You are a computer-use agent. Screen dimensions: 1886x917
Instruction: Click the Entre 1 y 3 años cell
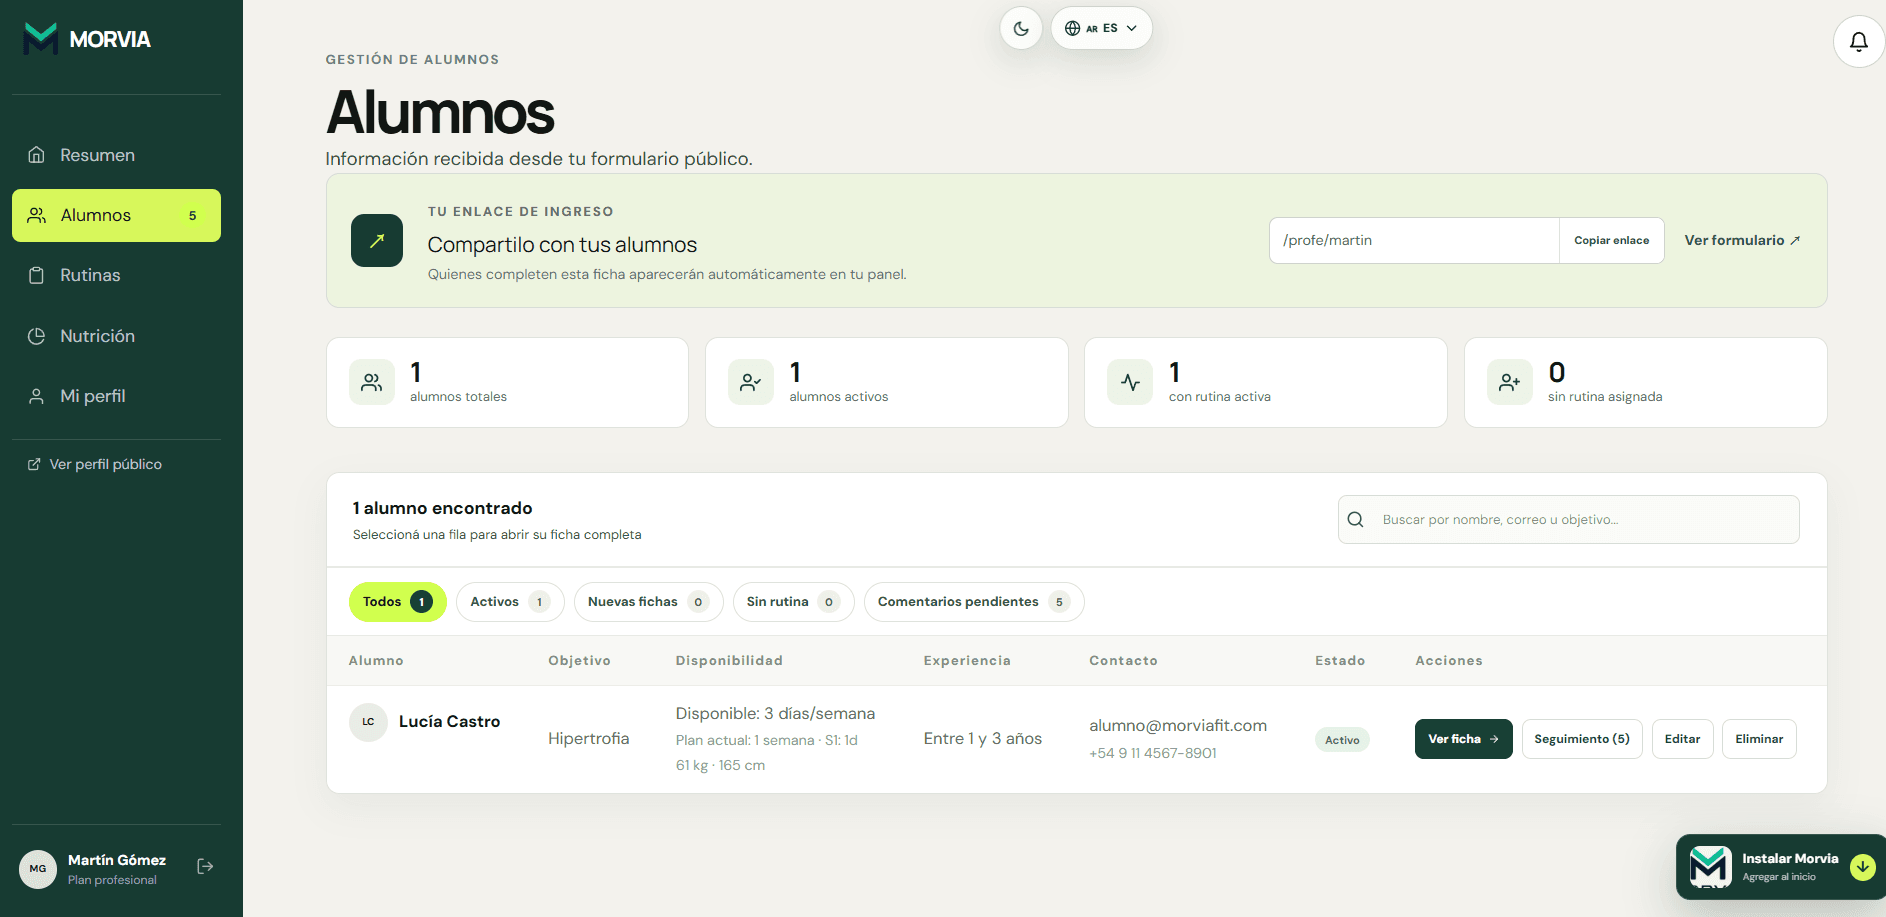coord(982,738)
